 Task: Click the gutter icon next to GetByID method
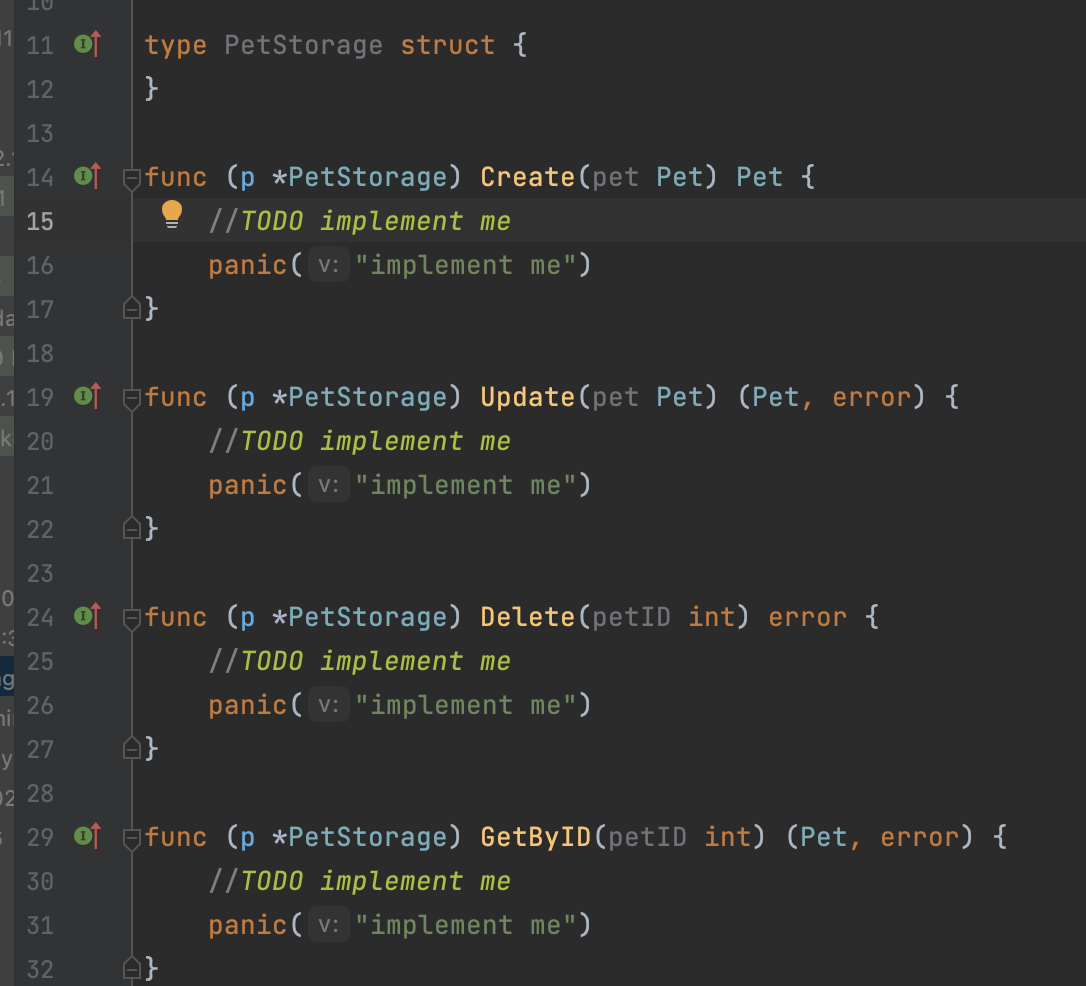pyautogui.click(x=87, y=837)
